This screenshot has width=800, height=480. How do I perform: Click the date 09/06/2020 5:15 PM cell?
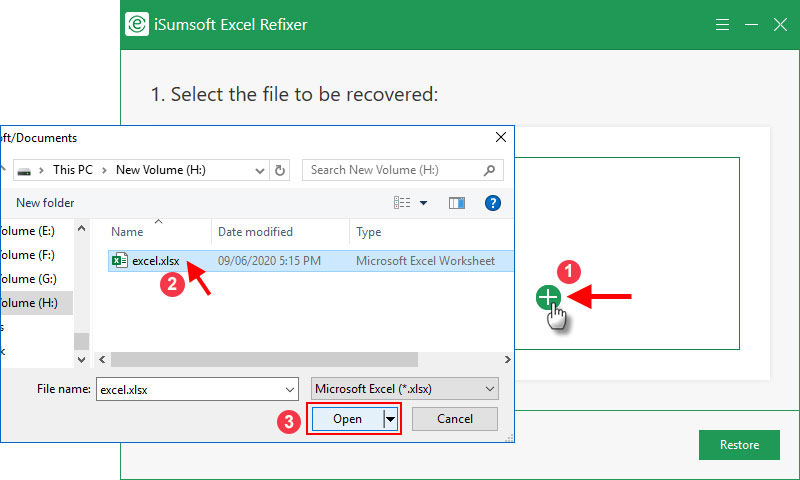[269, 261]
